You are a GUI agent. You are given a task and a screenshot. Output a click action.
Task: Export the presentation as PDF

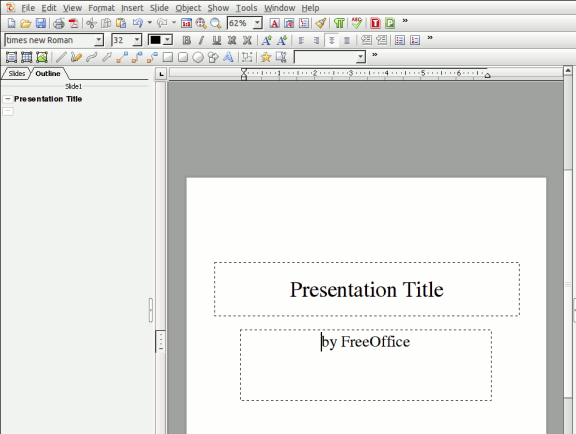(73, 23)
